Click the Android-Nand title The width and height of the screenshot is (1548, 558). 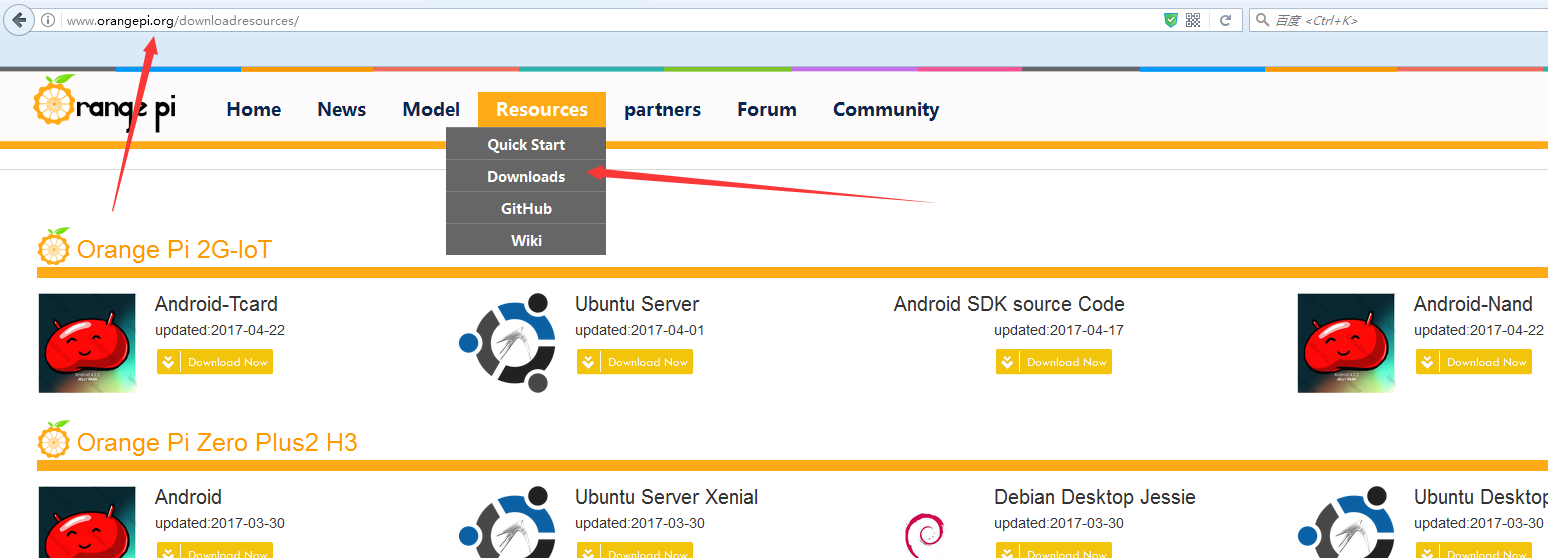[x=1473, y=304]
